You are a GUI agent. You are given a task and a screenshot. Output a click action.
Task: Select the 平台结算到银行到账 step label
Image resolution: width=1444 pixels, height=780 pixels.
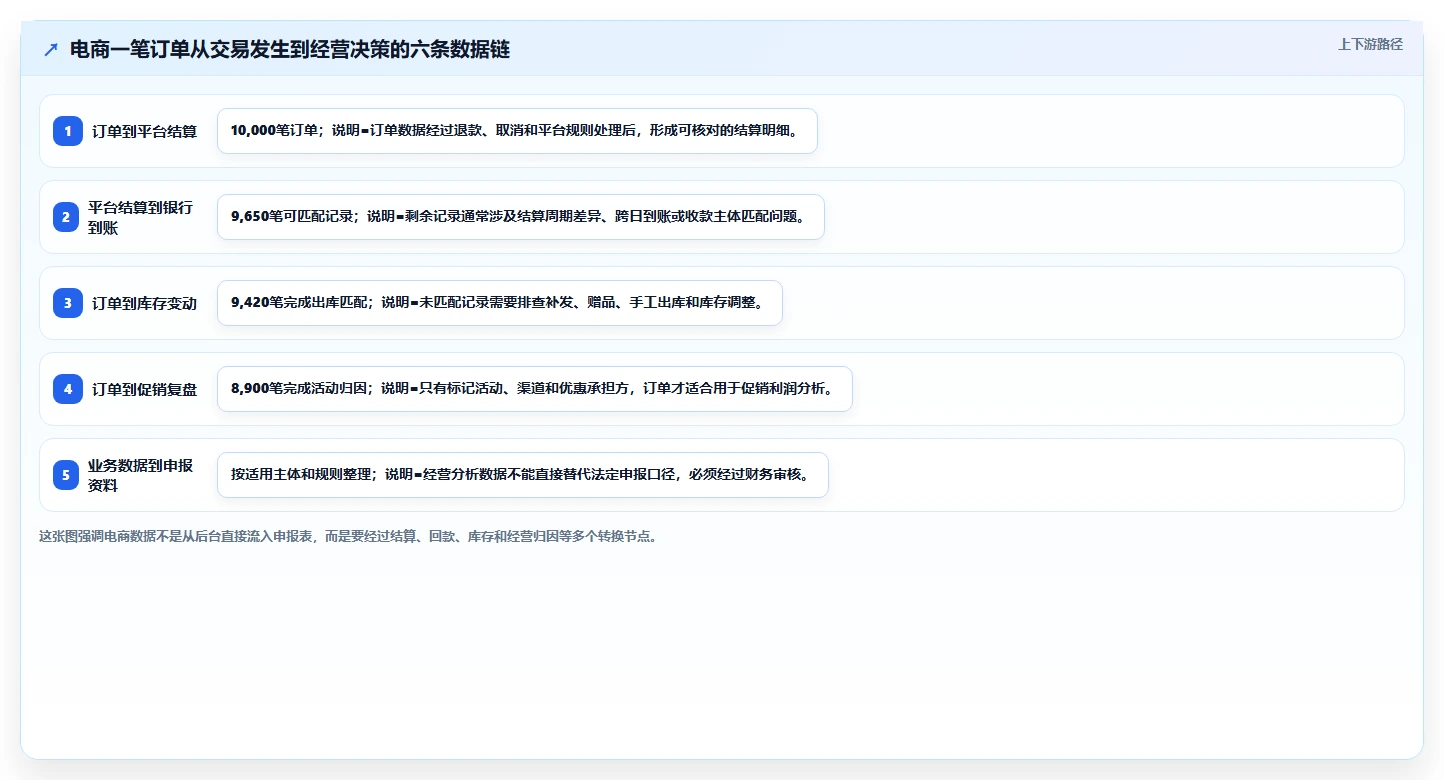tap(141, 217)
